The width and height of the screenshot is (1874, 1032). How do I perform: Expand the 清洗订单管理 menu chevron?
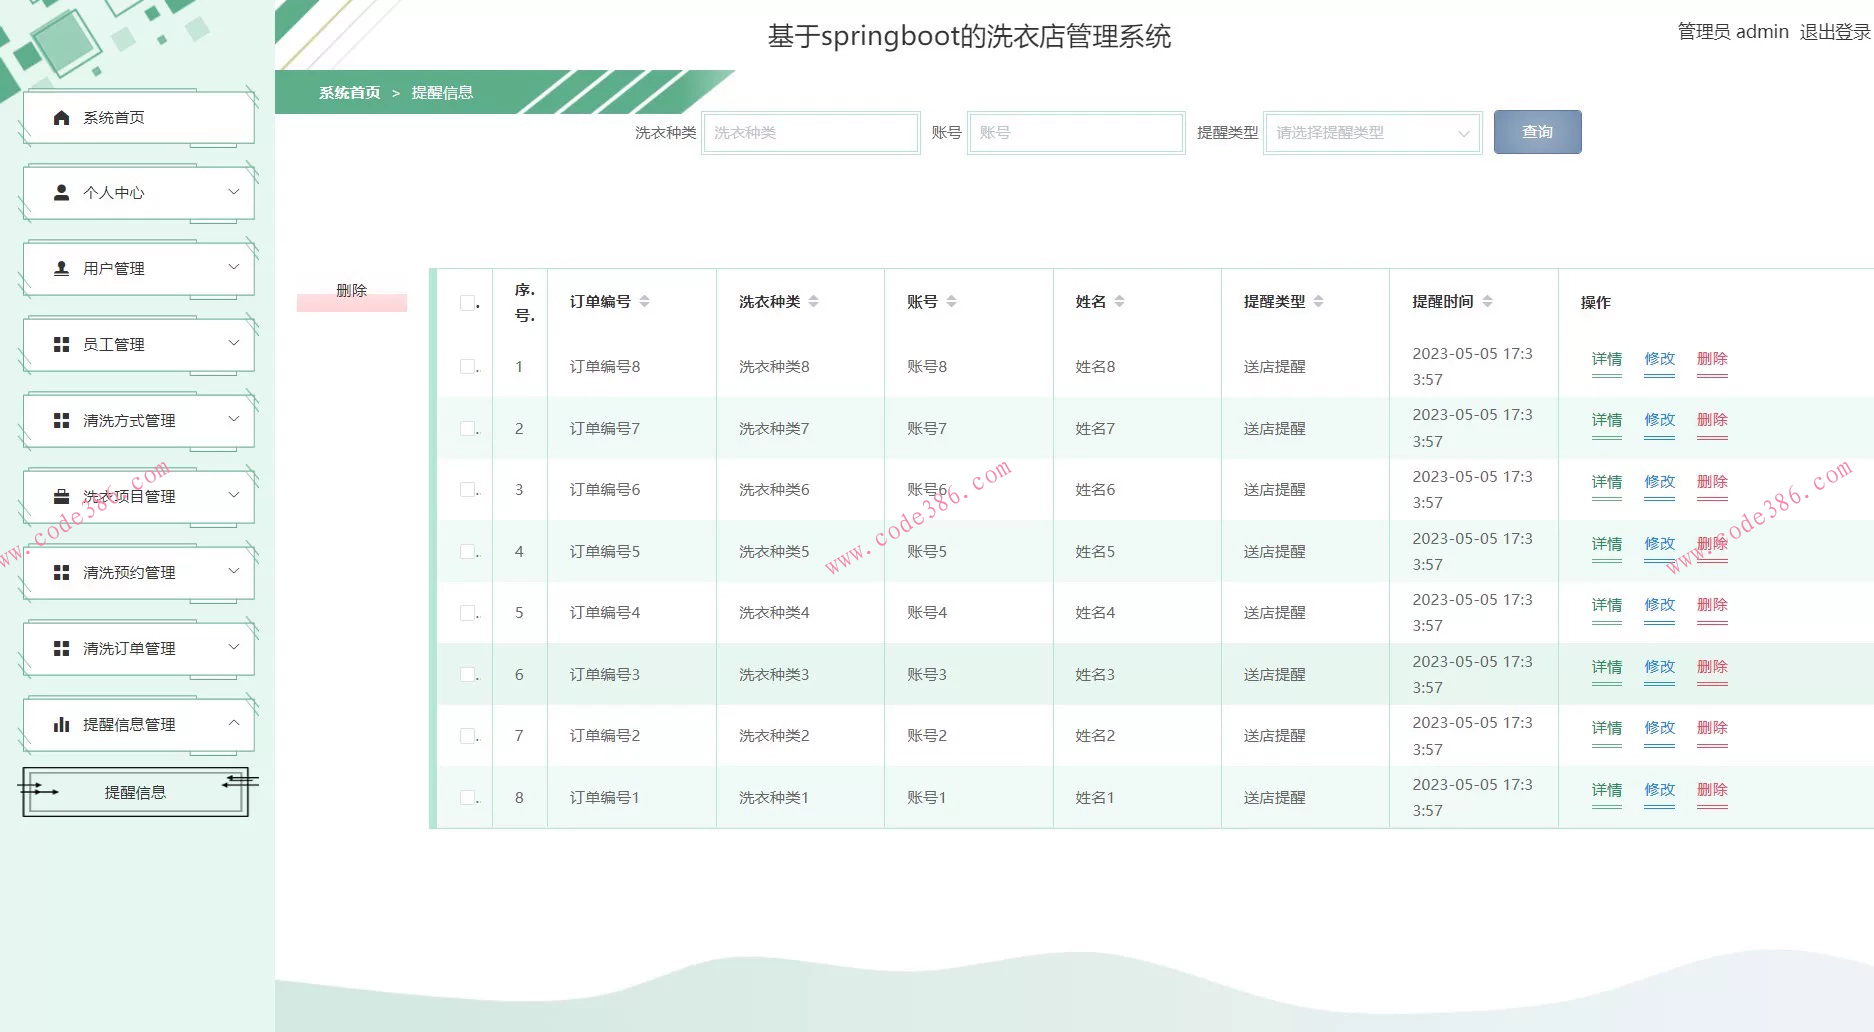(234, 647)
